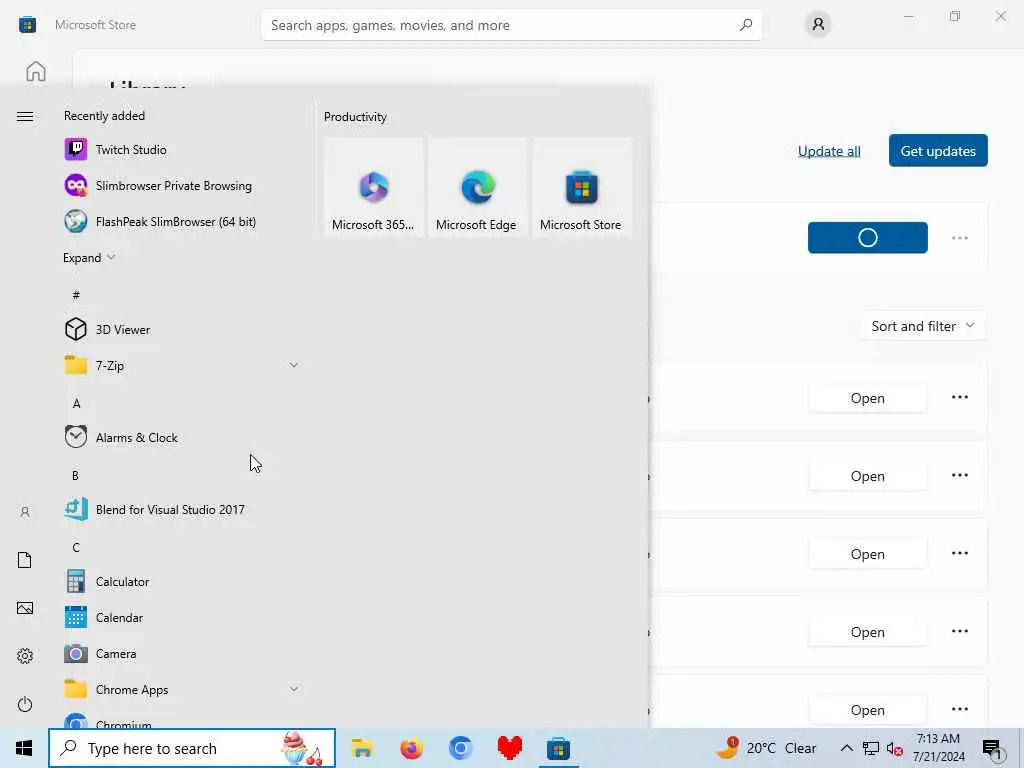Open red heart app on taskbar

pos(509,748)
